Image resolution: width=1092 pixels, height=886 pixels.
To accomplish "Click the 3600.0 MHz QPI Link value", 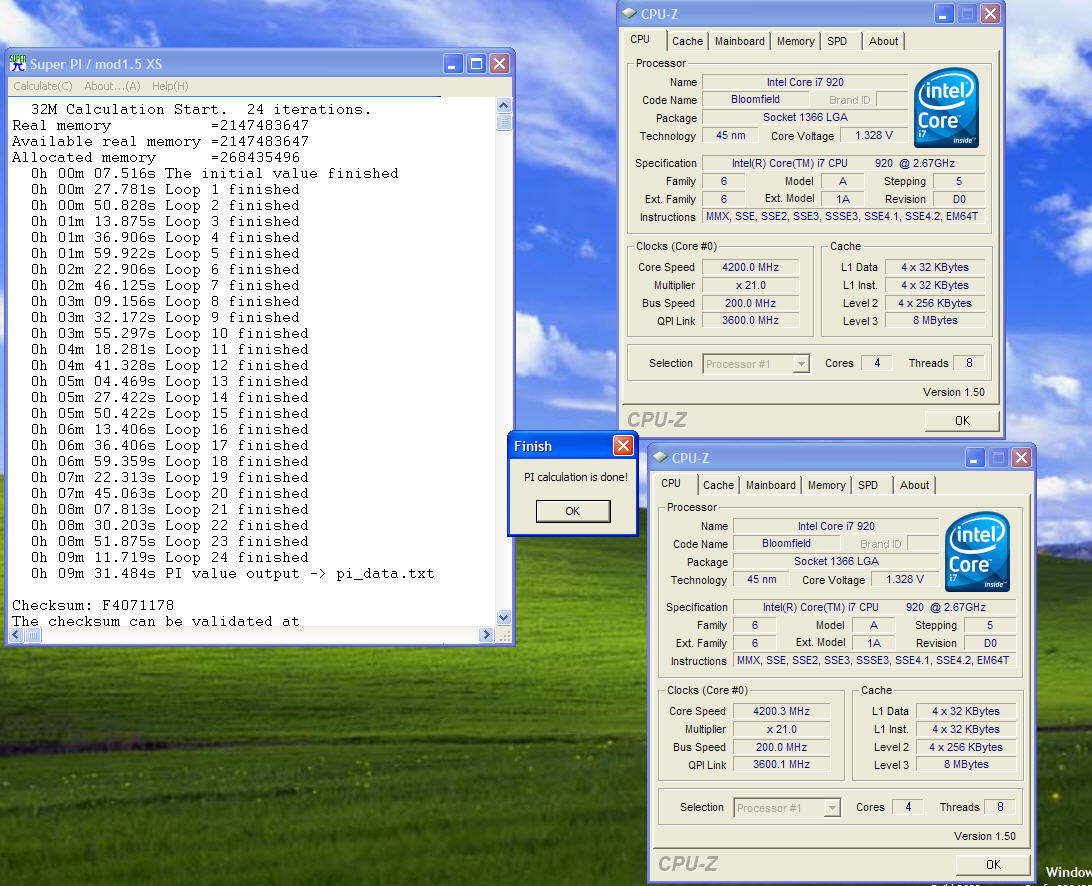I will (x=750, y=320).
